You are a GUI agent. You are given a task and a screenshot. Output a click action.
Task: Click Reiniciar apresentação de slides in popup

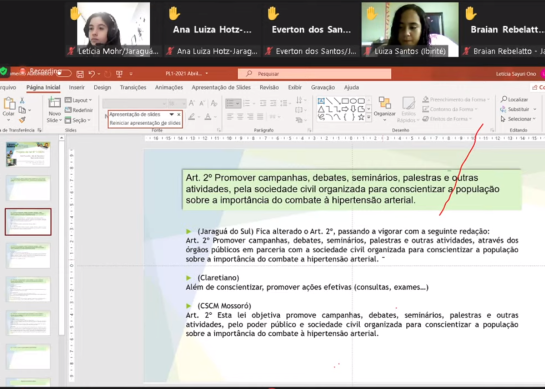(145, 123)
